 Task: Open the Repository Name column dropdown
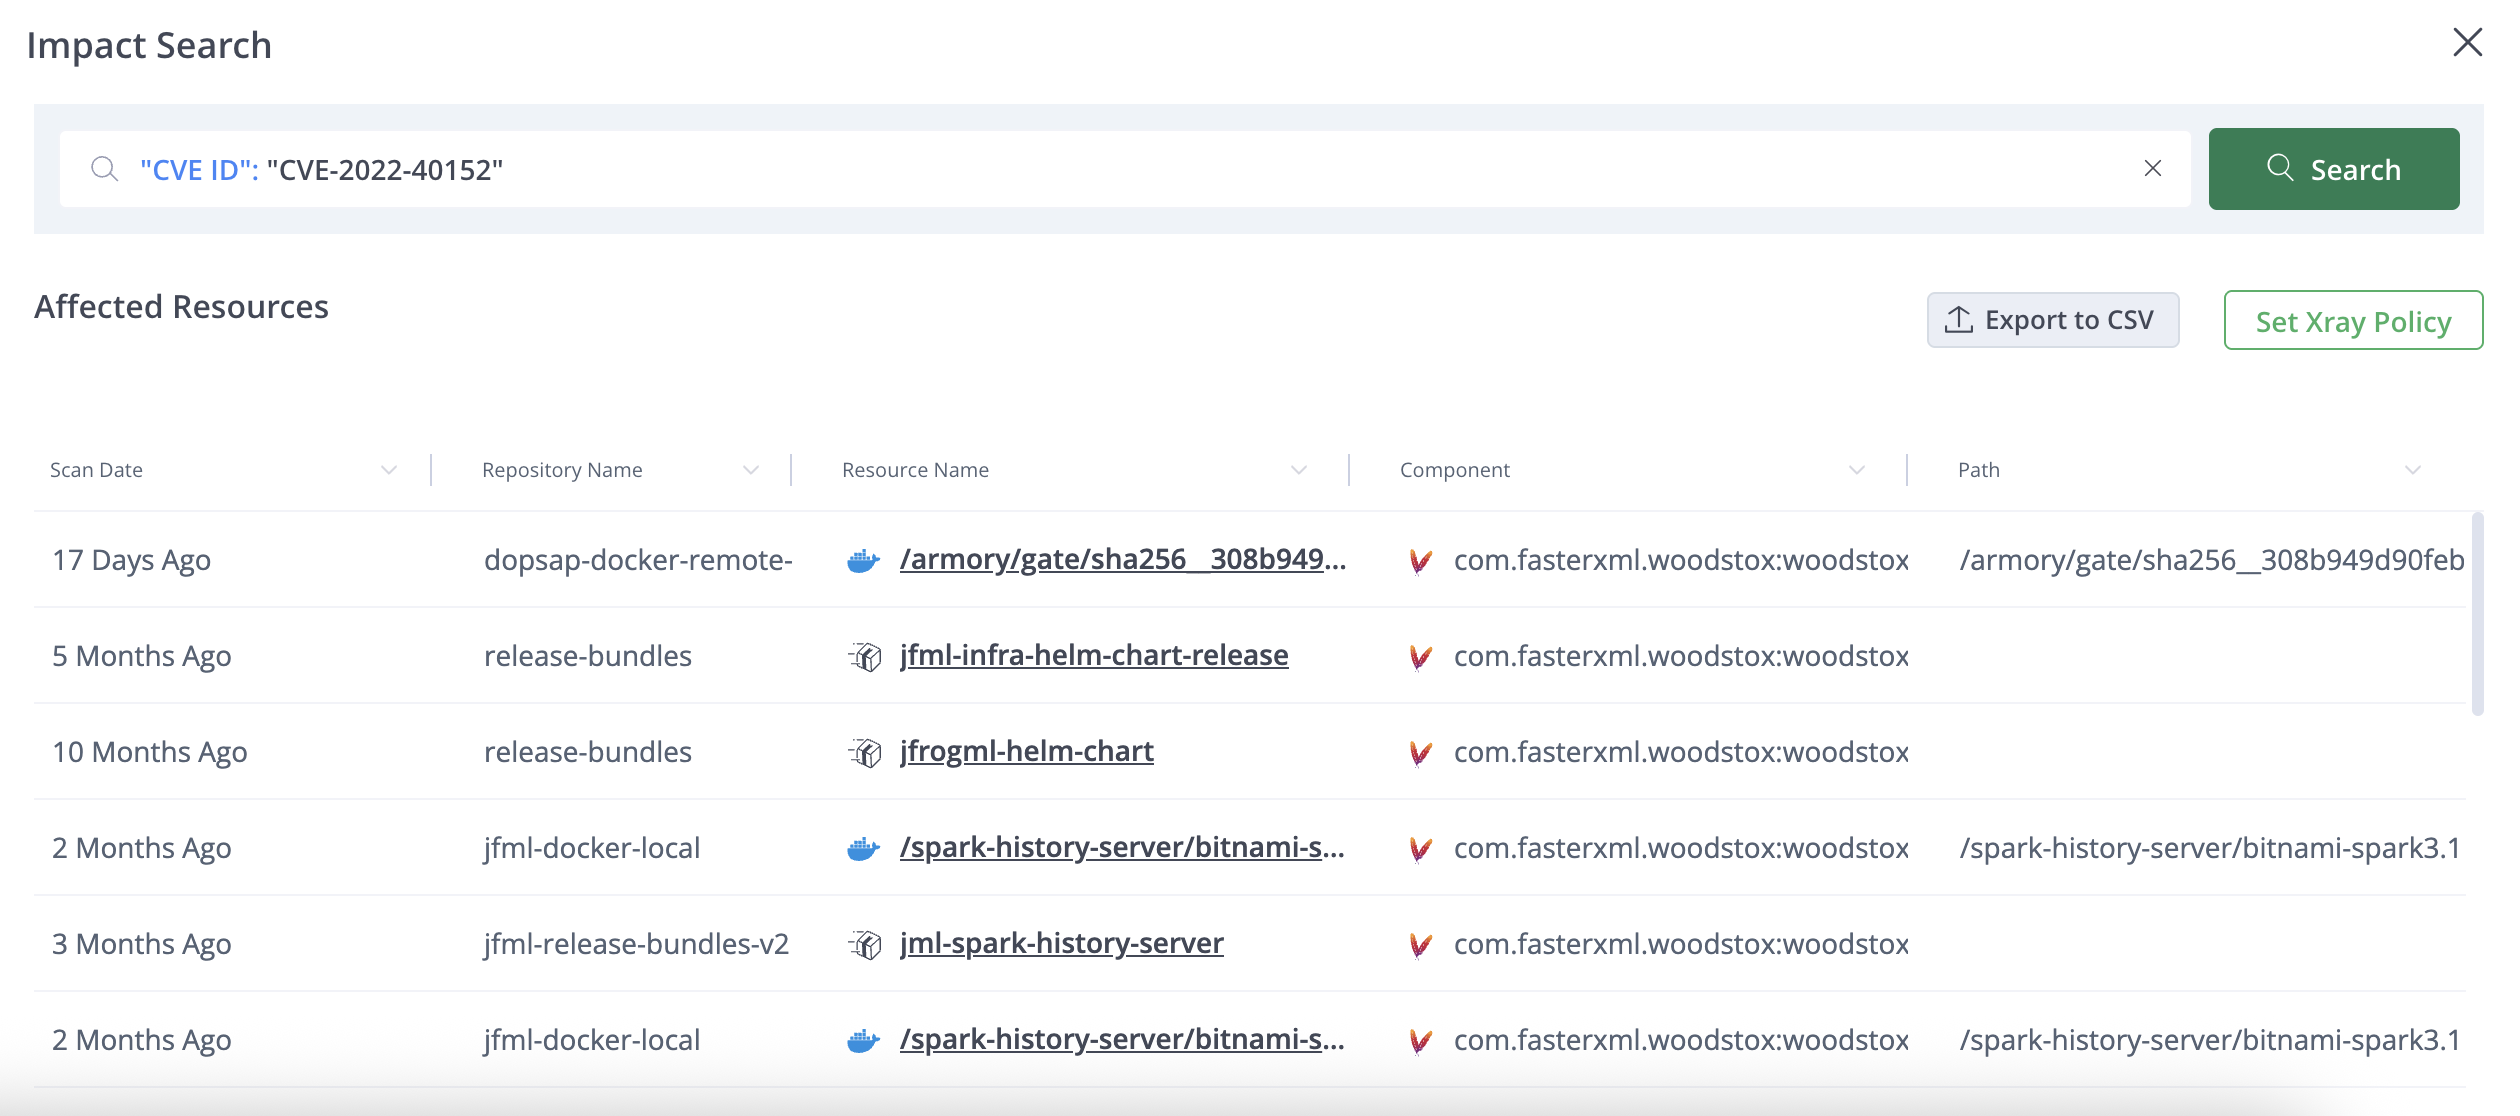751,470
